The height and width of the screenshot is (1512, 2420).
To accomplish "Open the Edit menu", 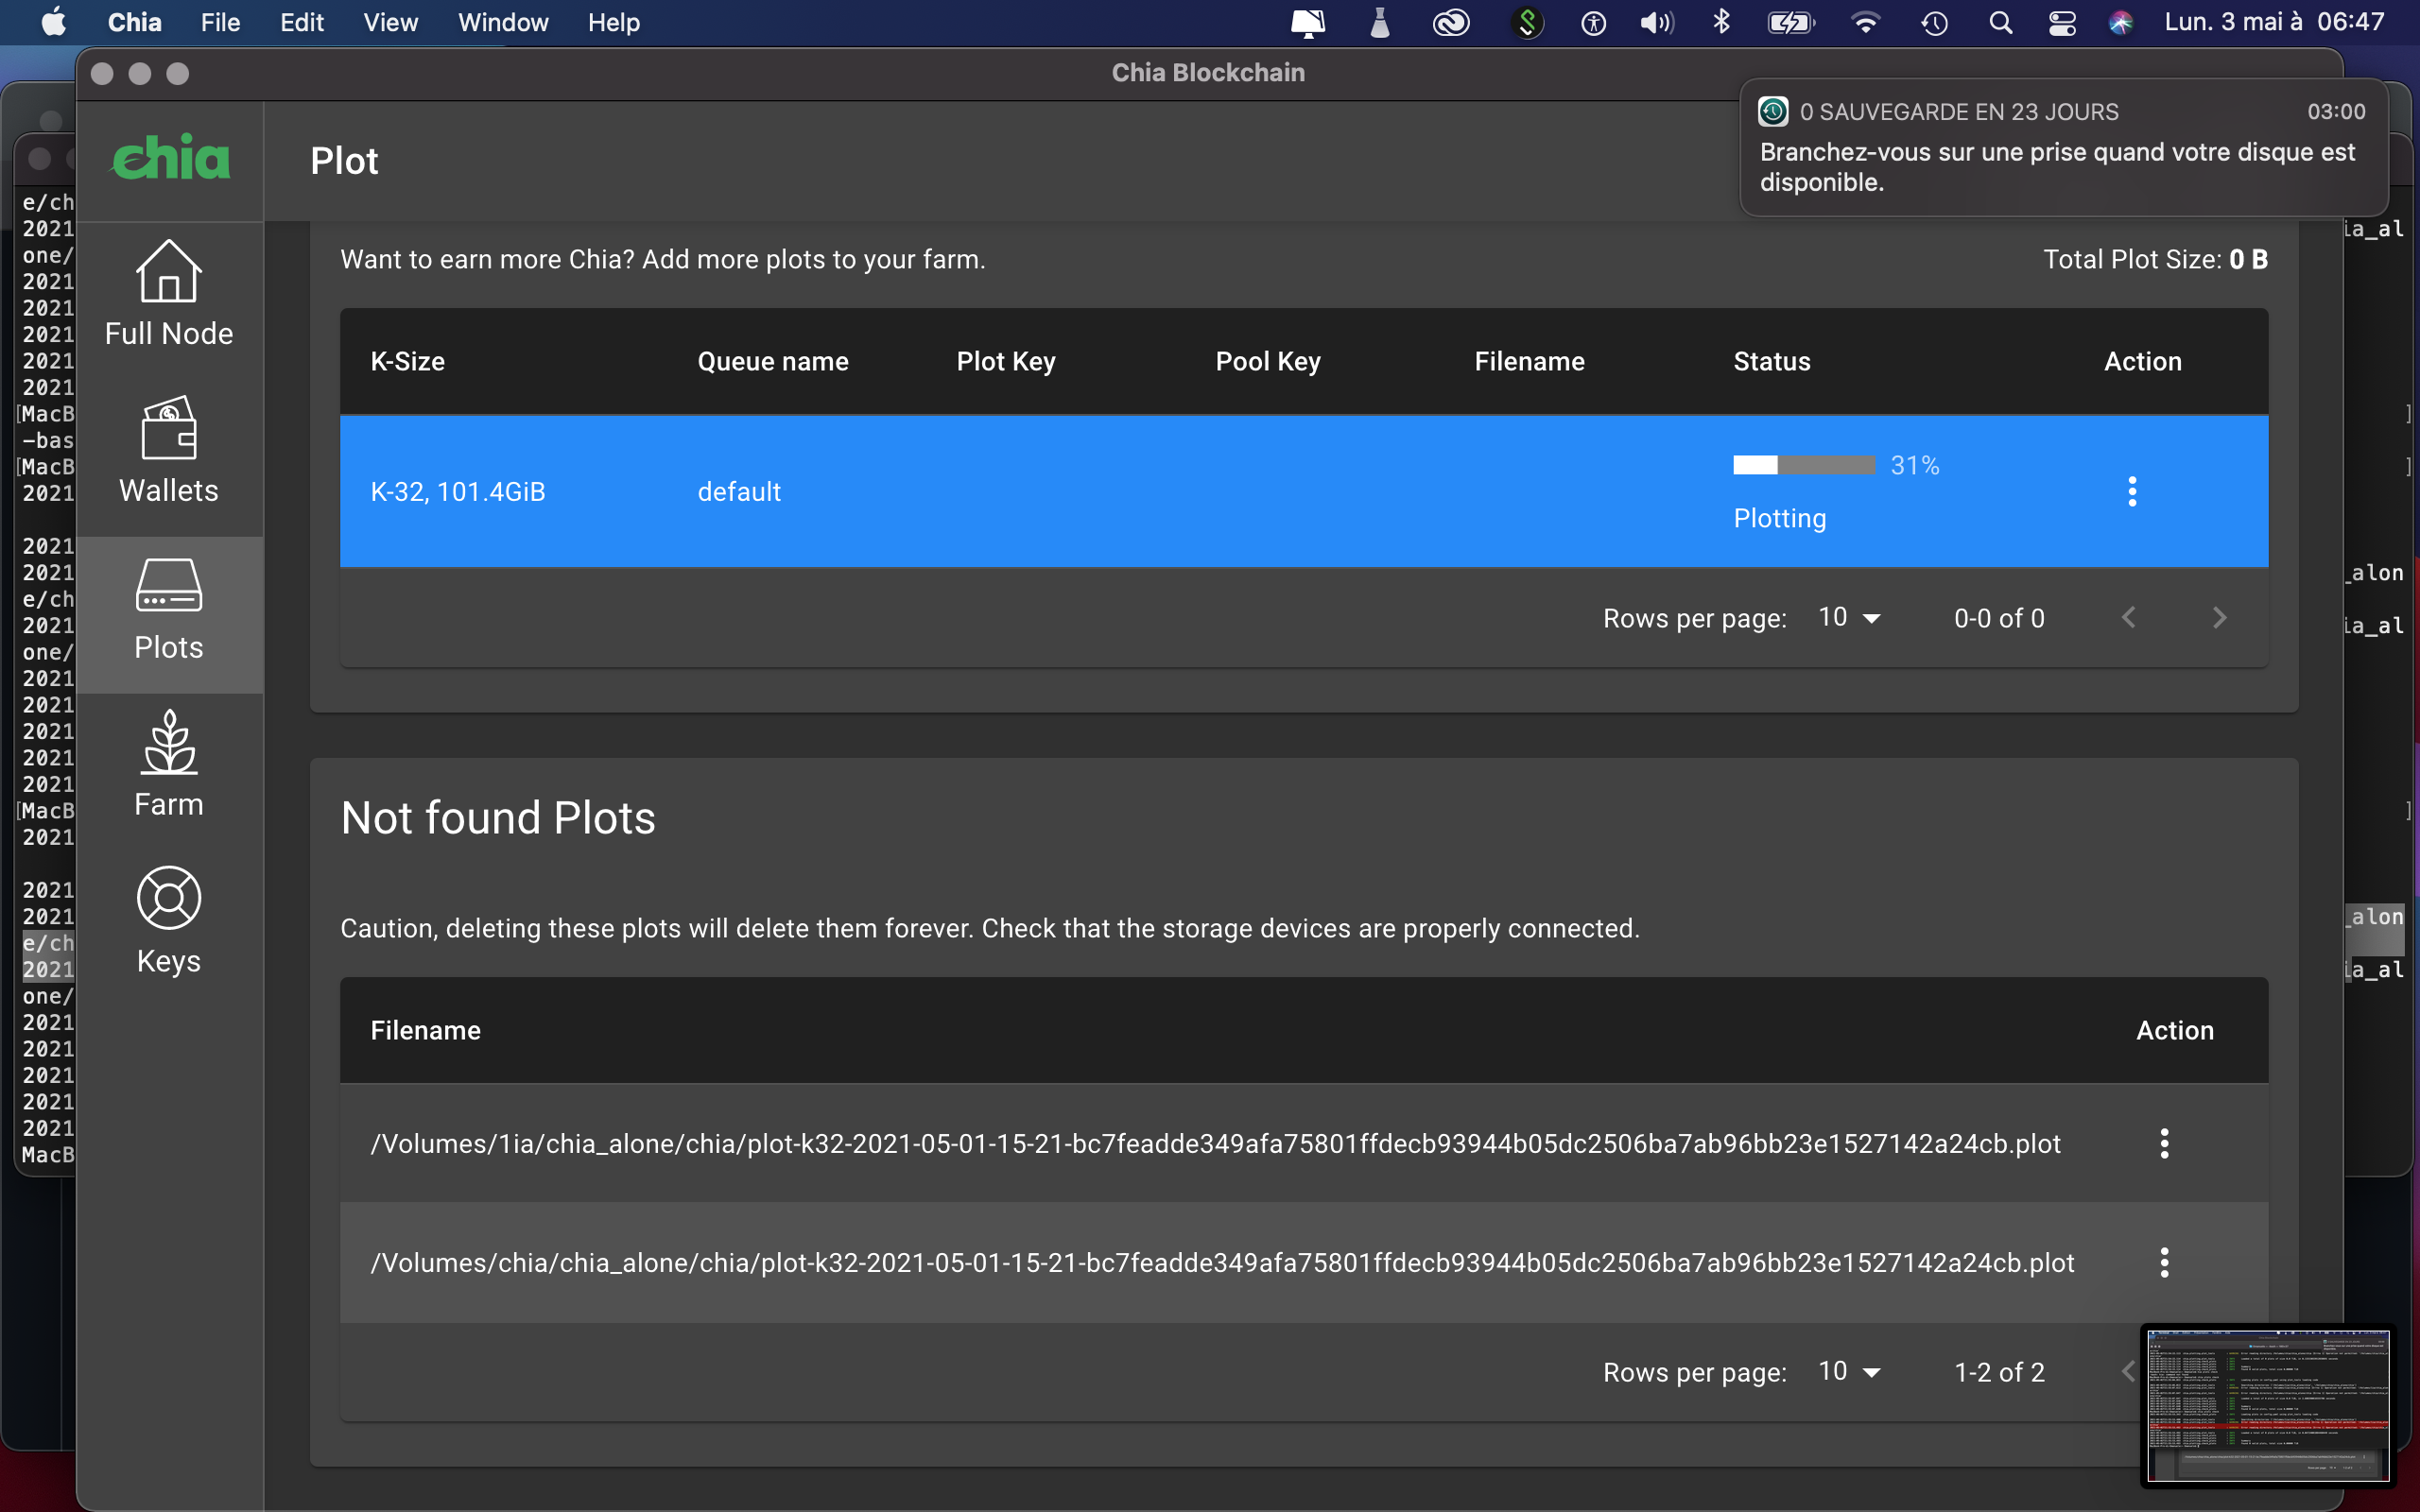I will pyautogui.click(x=301, y=22).
